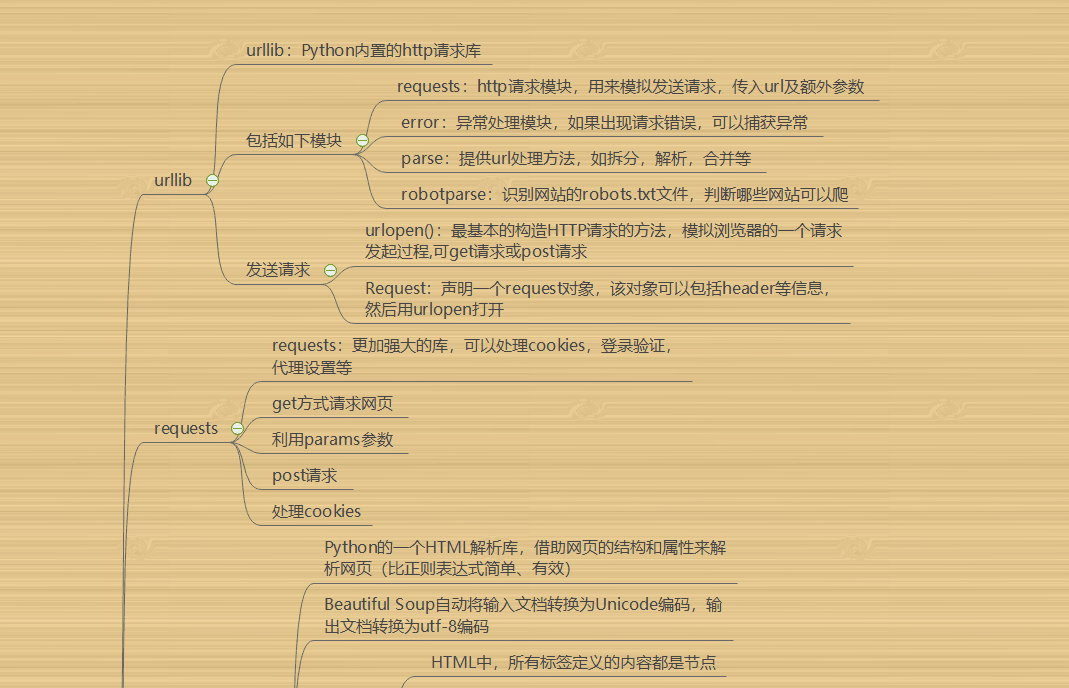The height and width of the screenshot is (688, 1069).
Task: Select the urllib topic
Action: coord(173,180)
